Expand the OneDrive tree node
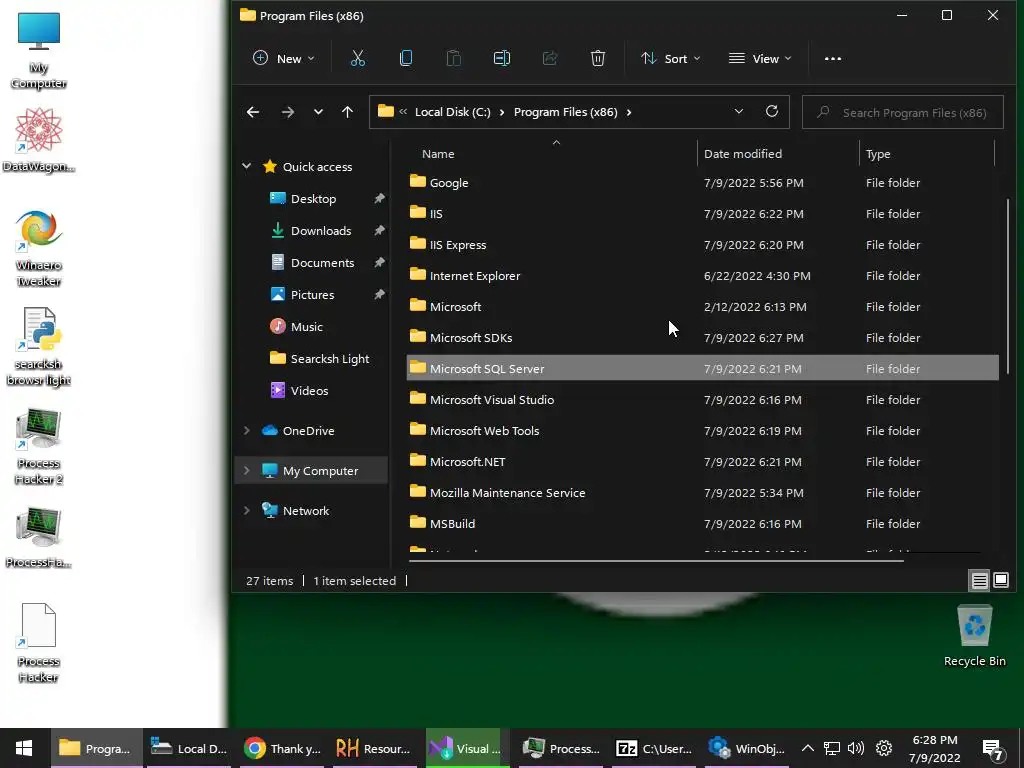Screen dimensions: 1024x768 pyautogui.click(x=246, y=430)
